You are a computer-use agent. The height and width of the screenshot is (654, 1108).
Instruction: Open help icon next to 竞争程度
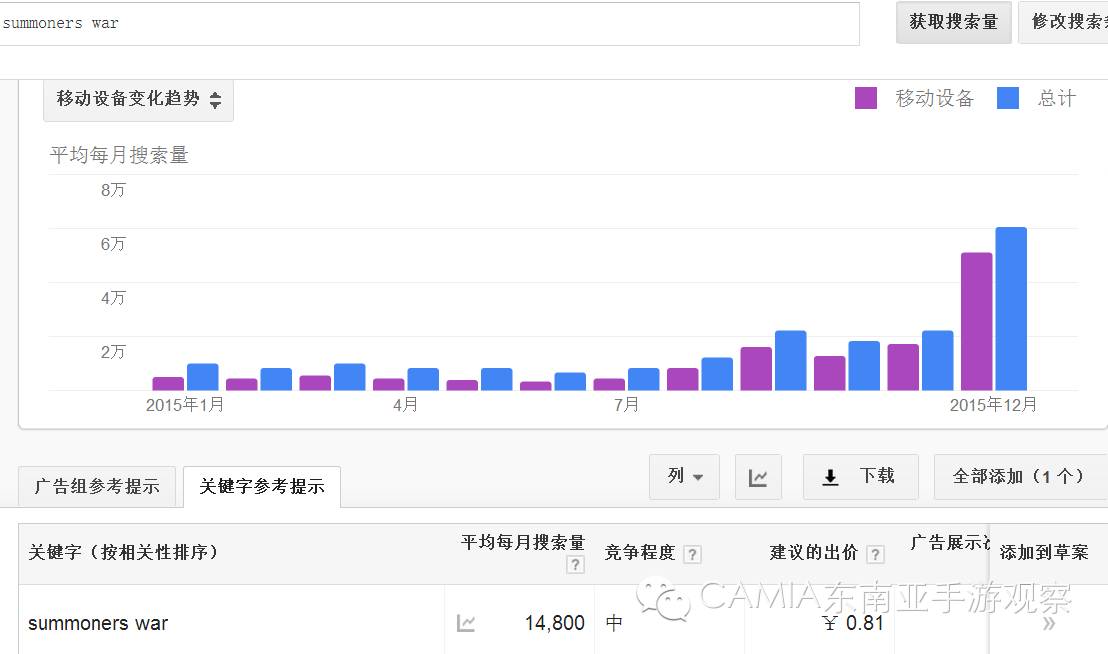692,554
